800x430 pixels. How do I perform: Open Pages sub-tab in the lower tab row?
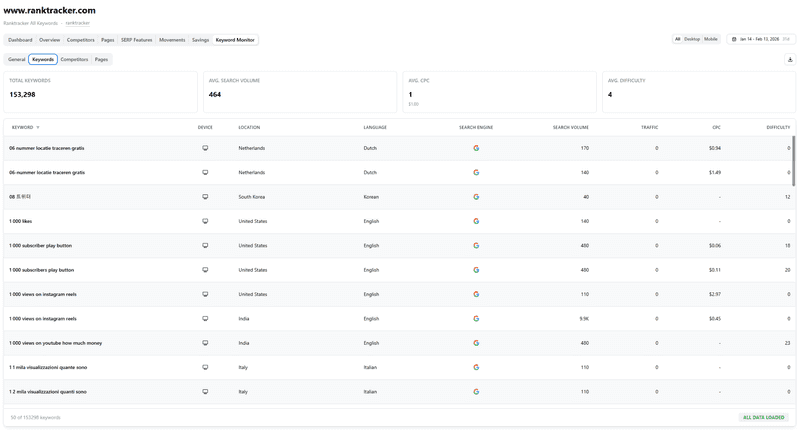[x=102, y=60]
